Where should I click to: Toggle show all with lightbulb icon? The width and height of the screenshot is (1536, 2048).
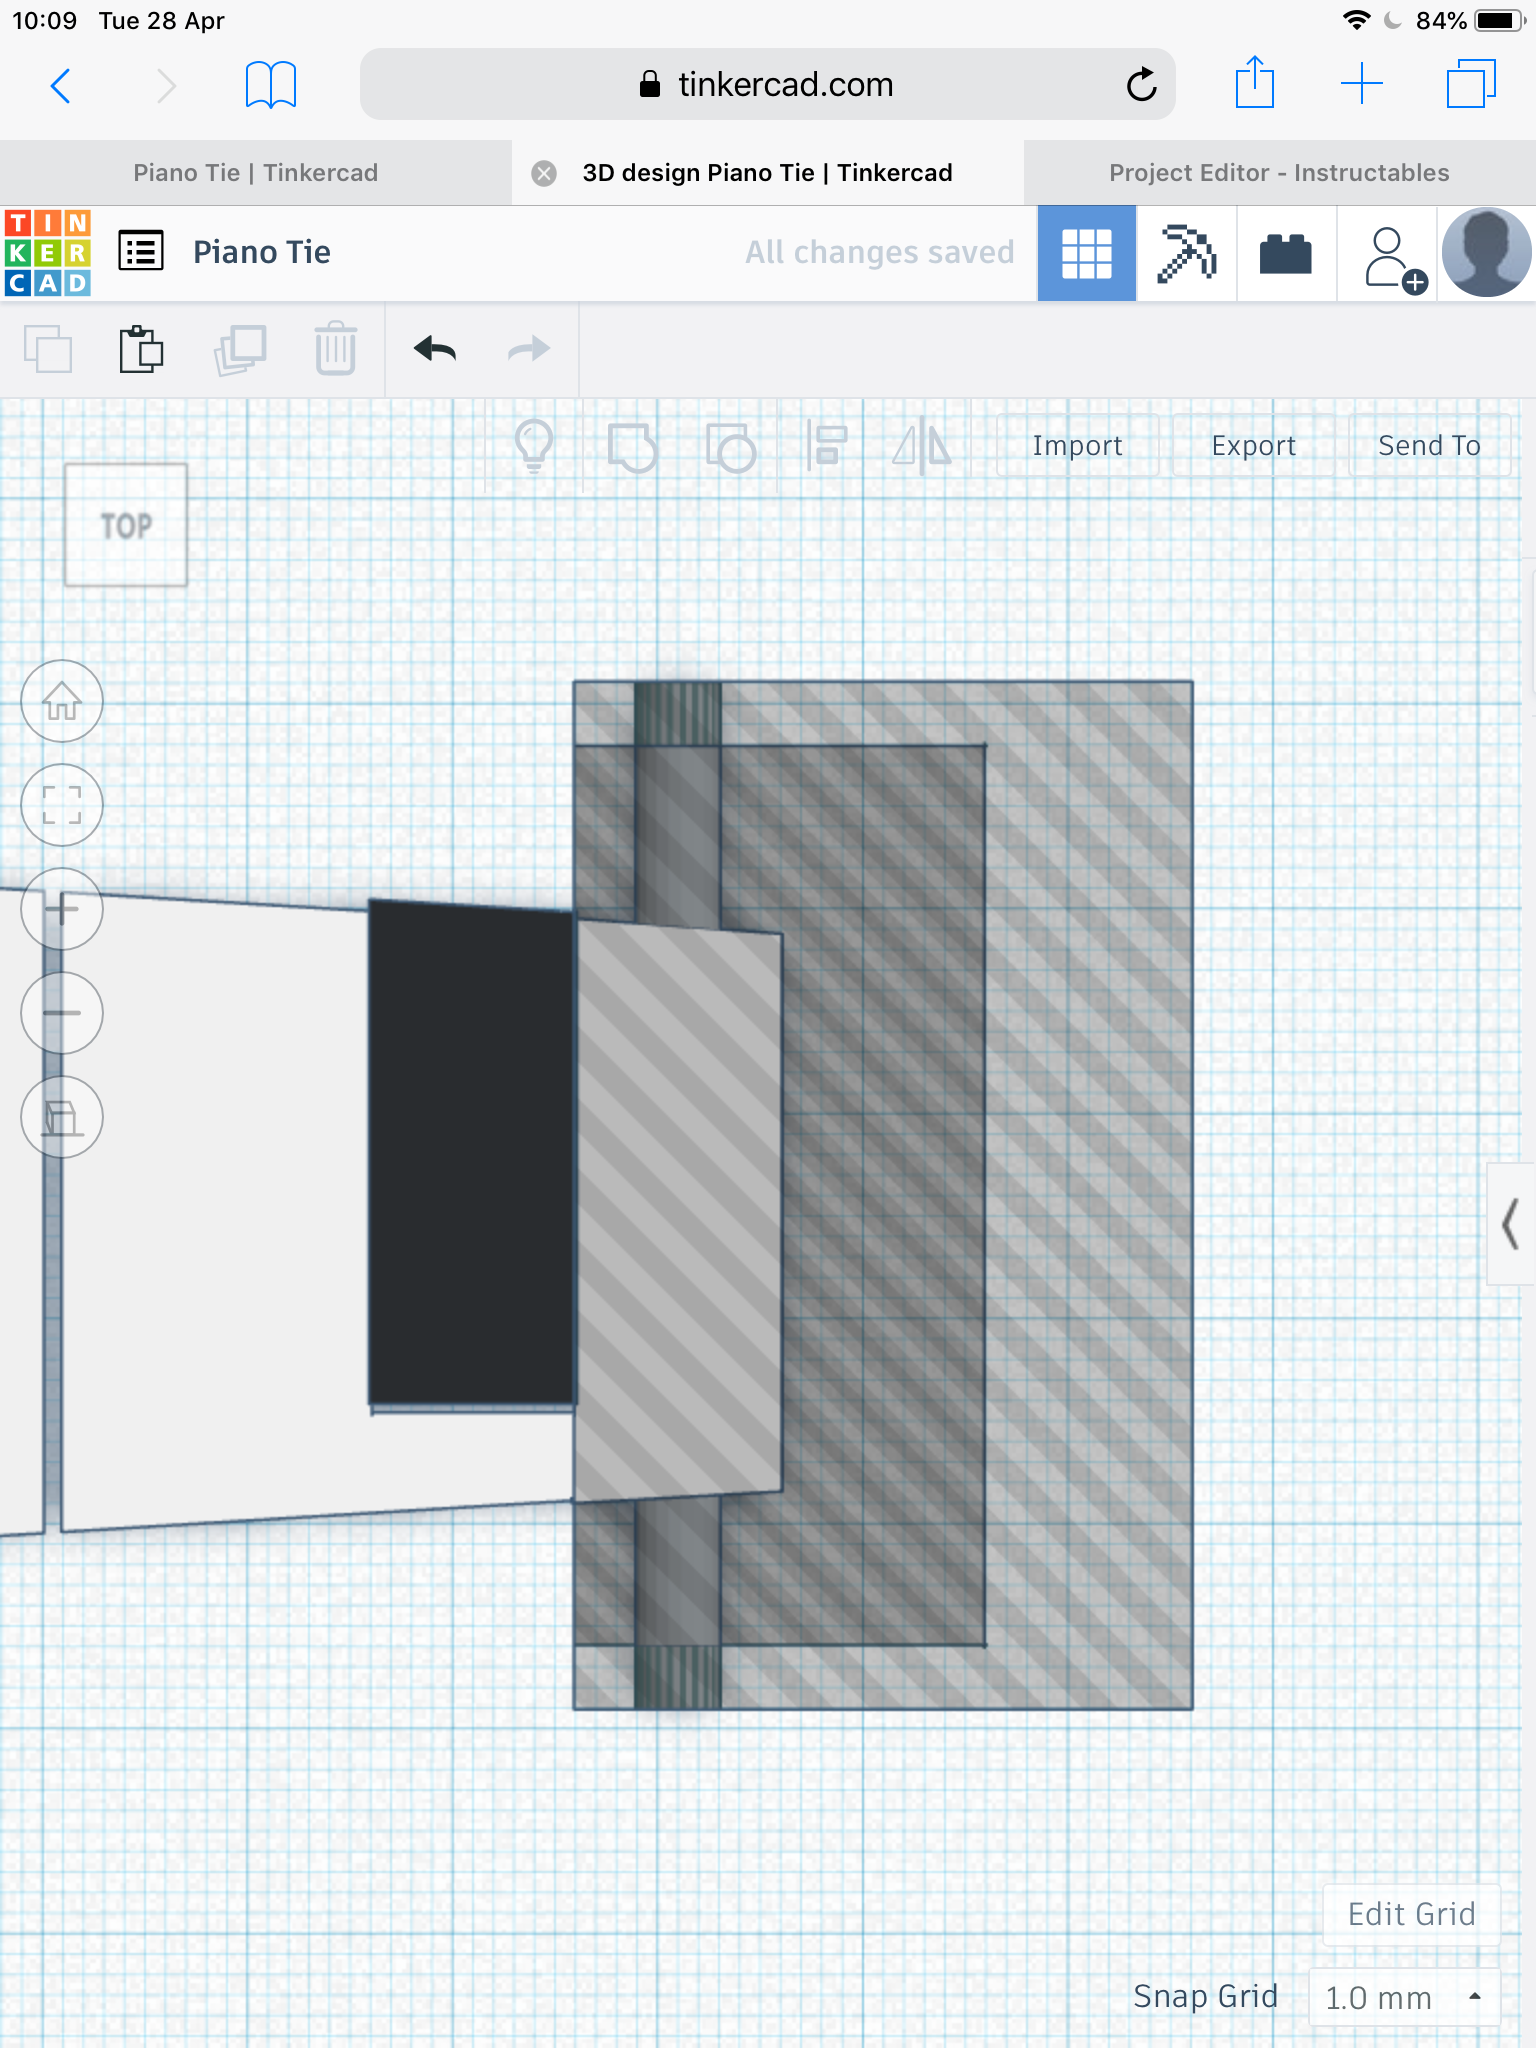[534, 446]
